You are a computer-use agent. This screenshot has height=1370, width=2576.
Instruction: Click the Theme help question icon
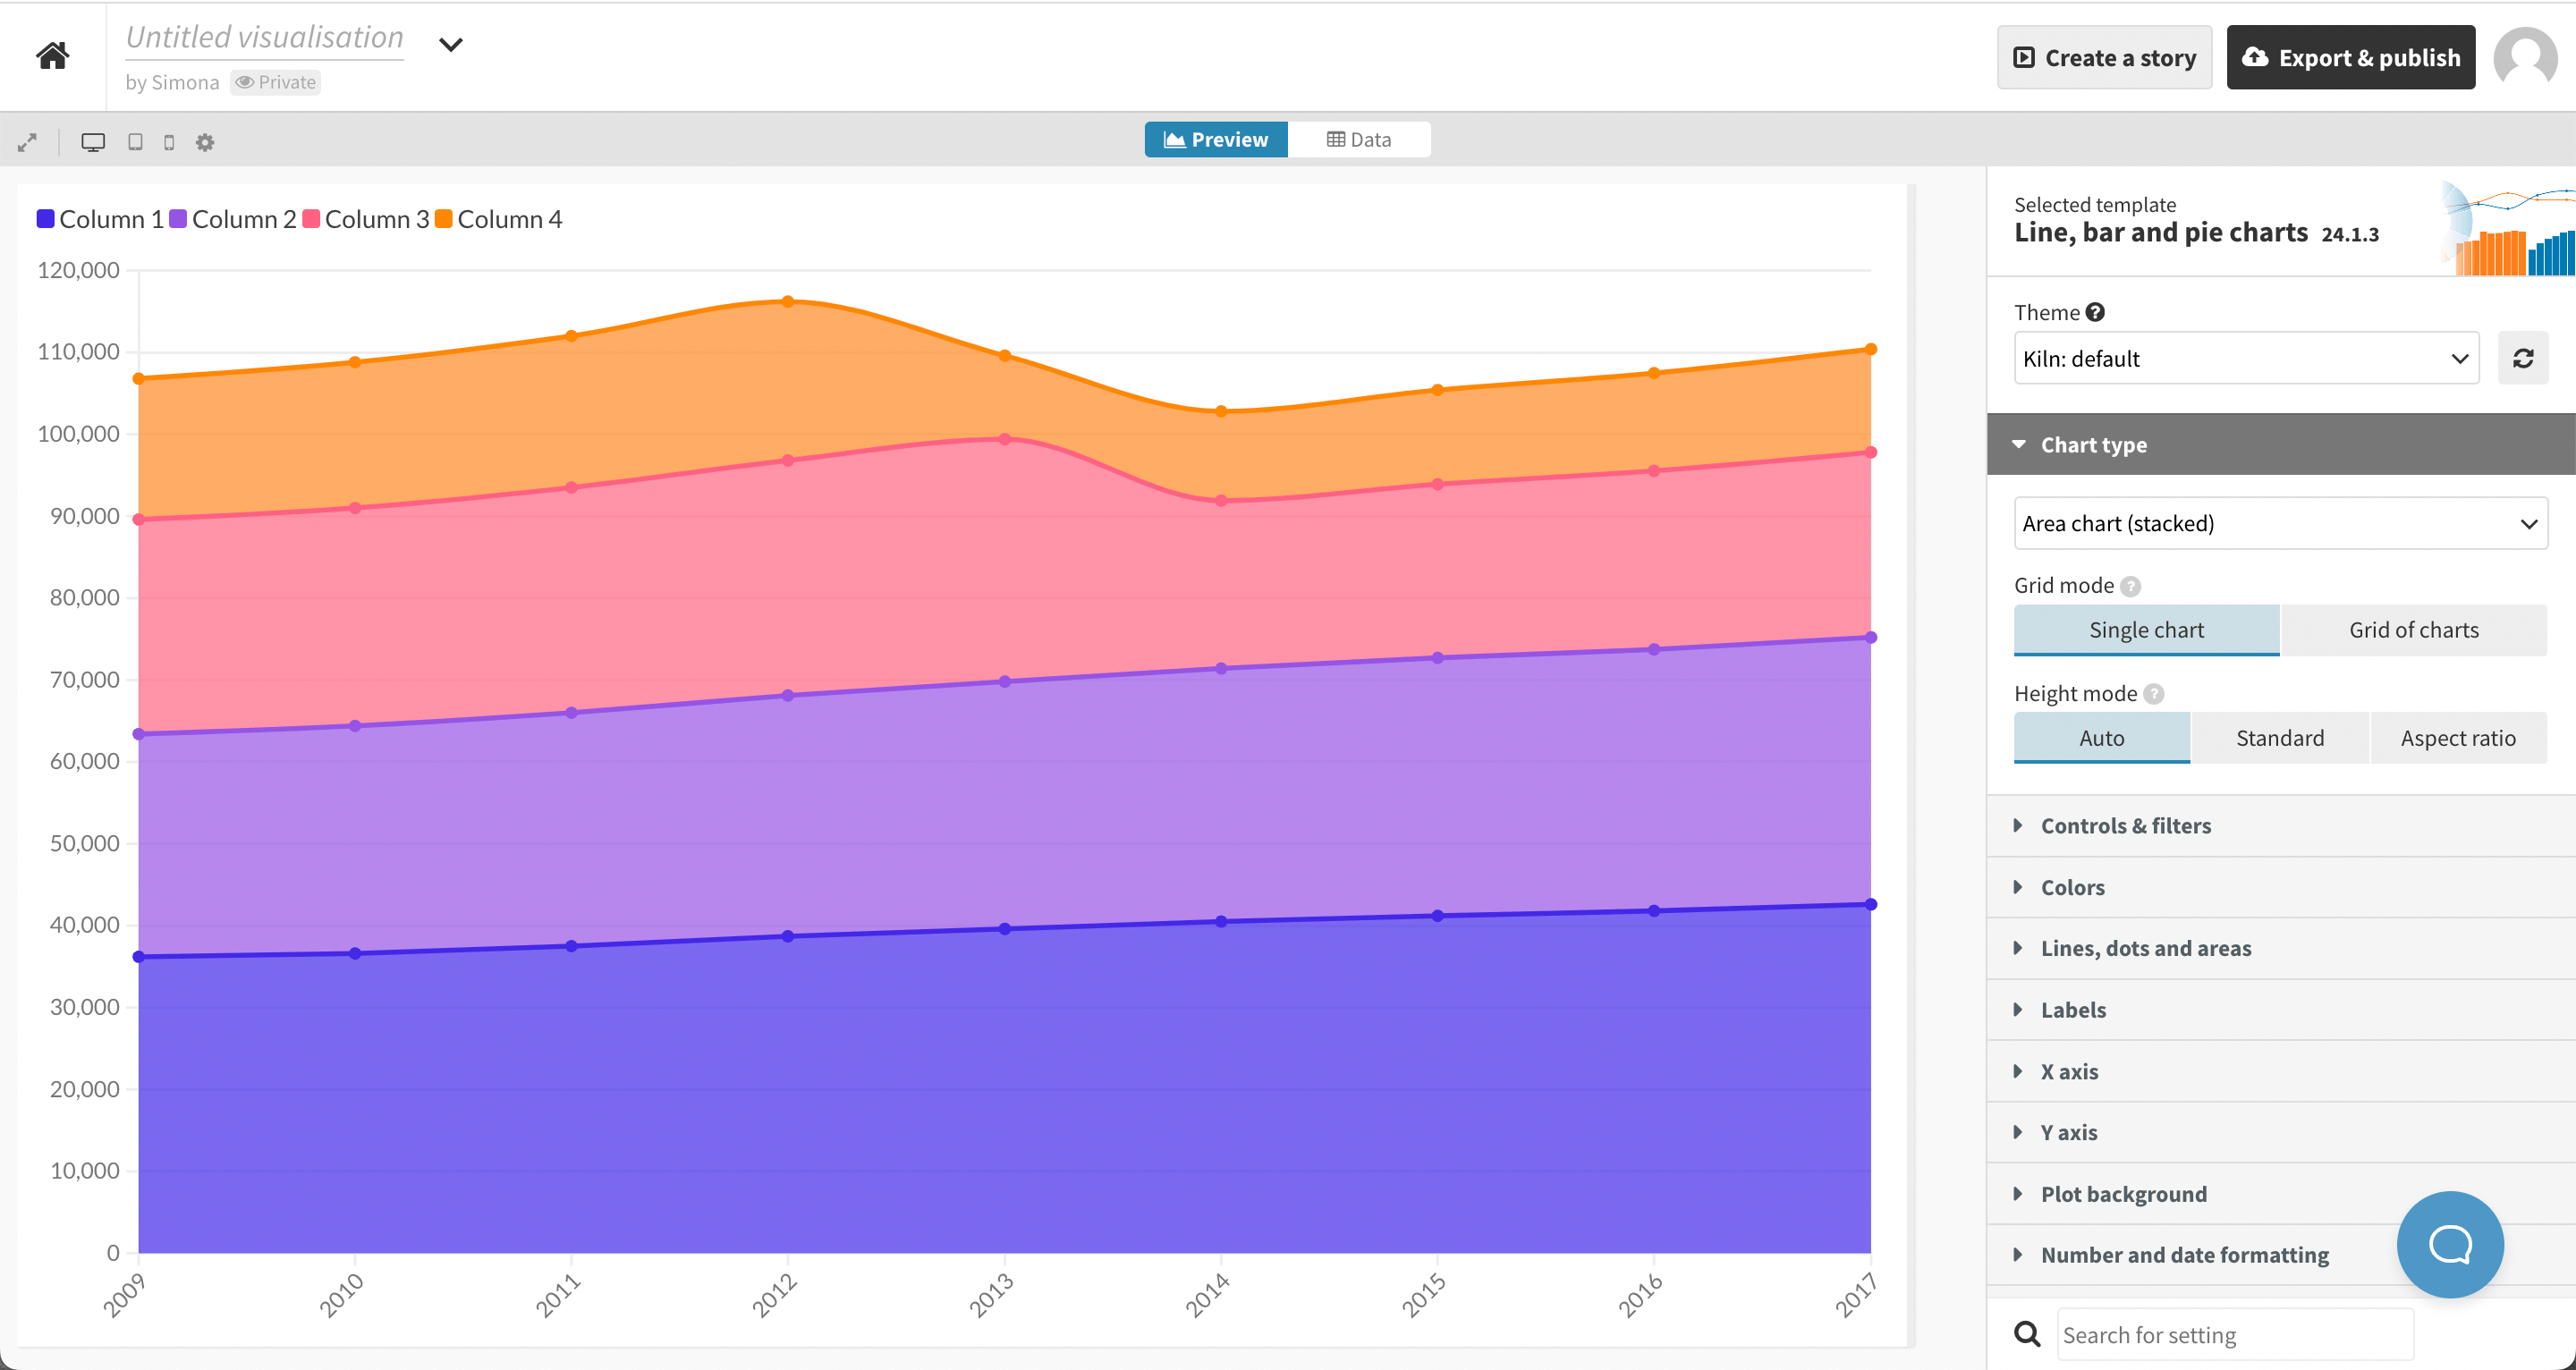tap(2096, 312)
